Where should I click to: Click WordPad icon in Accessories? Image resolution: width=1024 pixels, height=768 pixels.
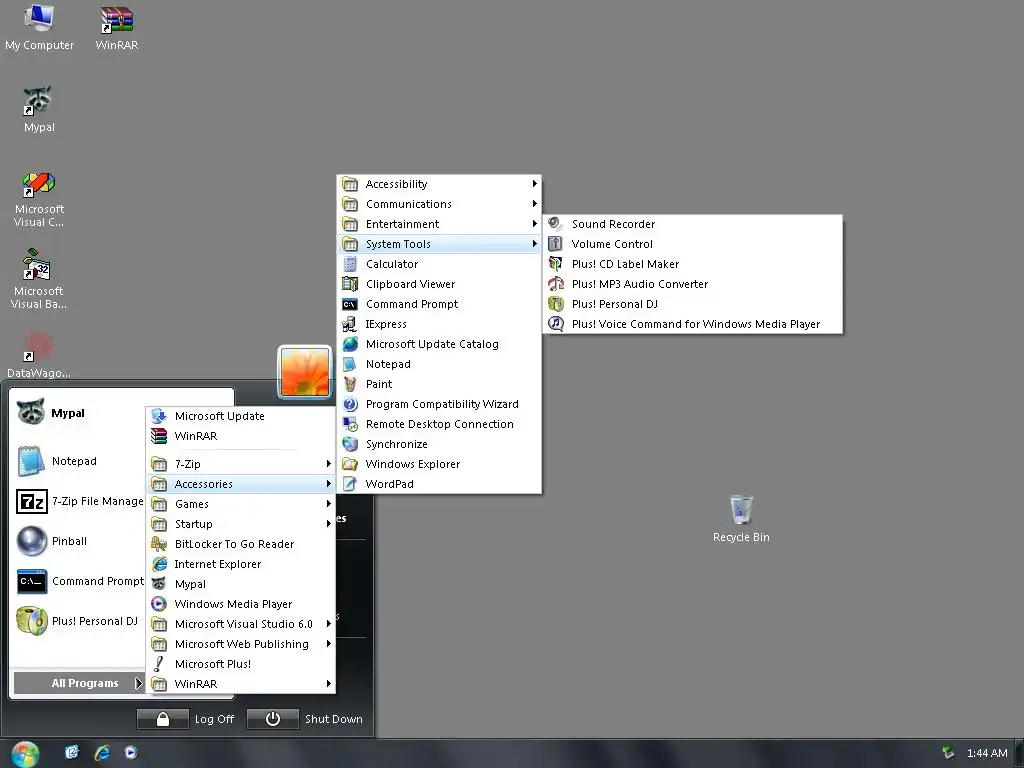[350, 484]
